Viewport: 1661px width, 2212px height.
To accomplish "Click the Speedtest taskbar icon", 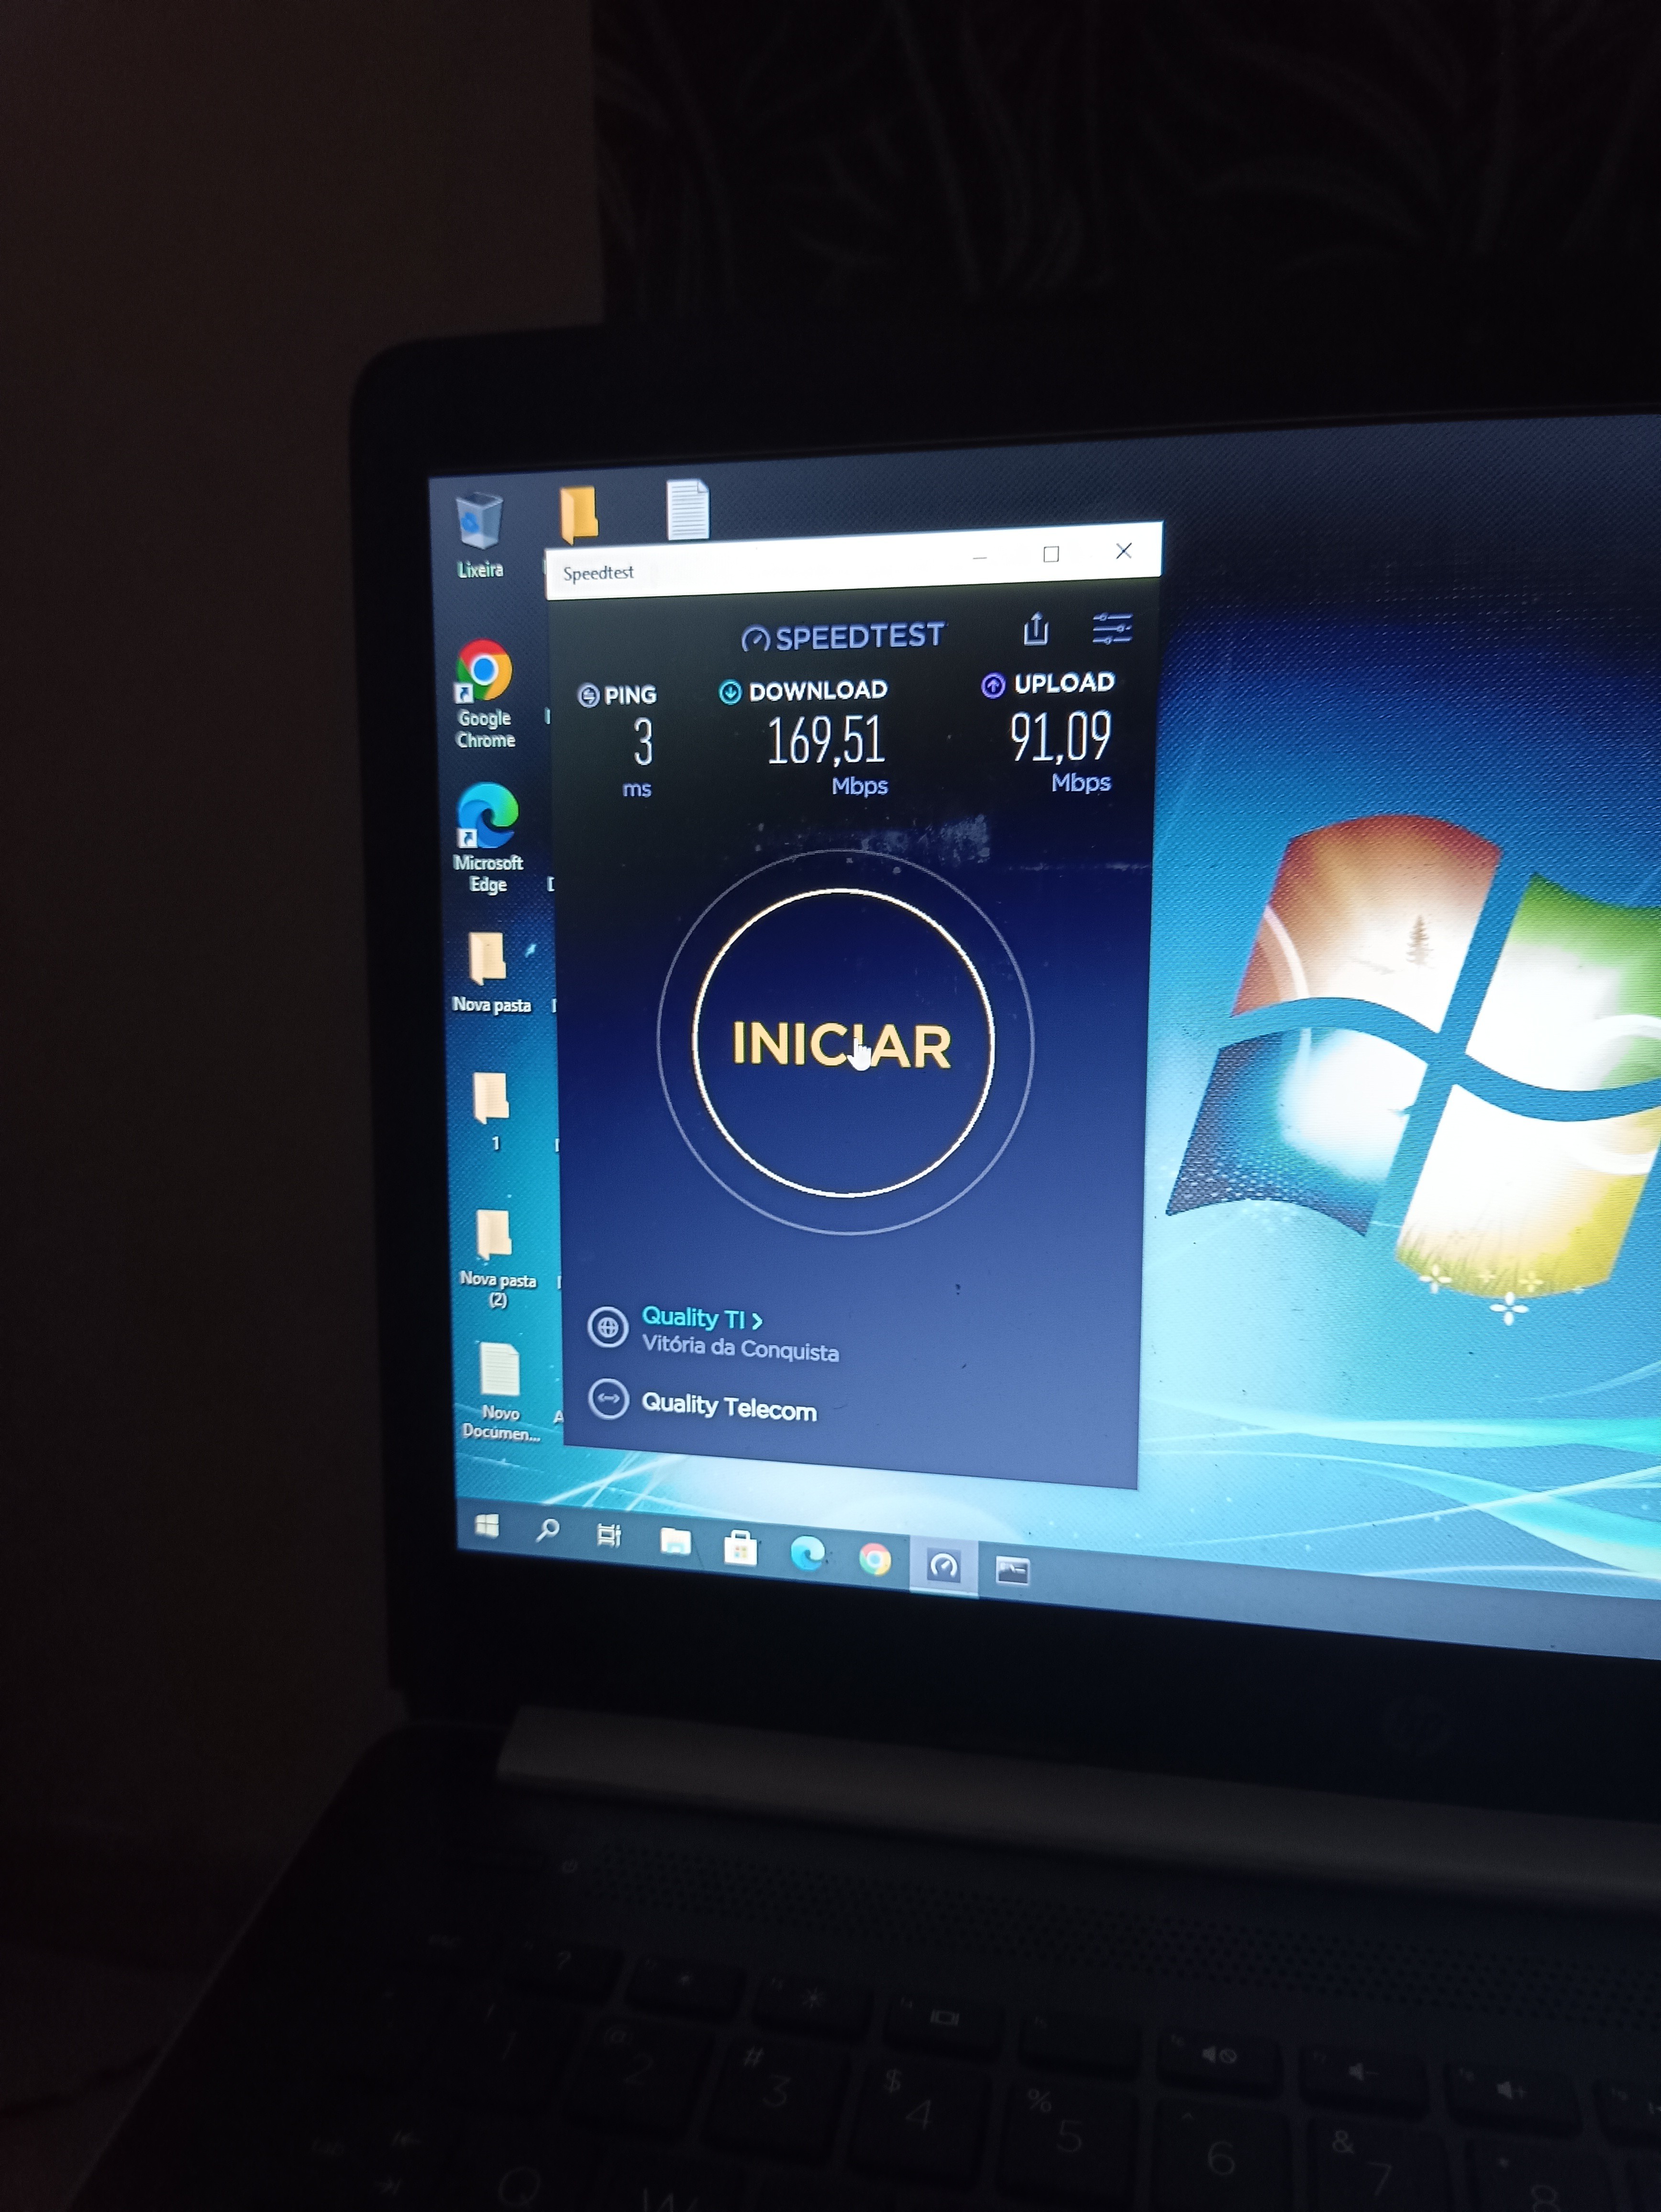I will (943, 1566).
